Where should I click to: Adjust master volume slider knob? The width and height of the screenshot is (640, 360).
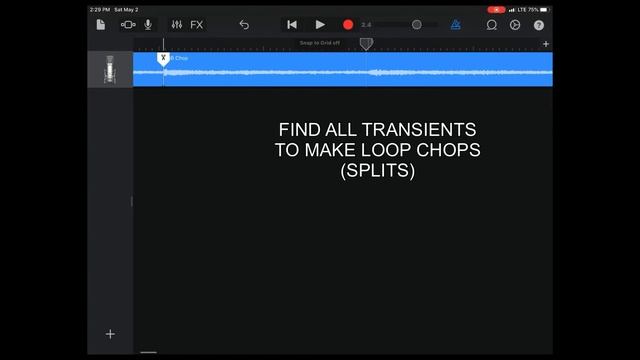pyautogui.click(x=417, y=25)
